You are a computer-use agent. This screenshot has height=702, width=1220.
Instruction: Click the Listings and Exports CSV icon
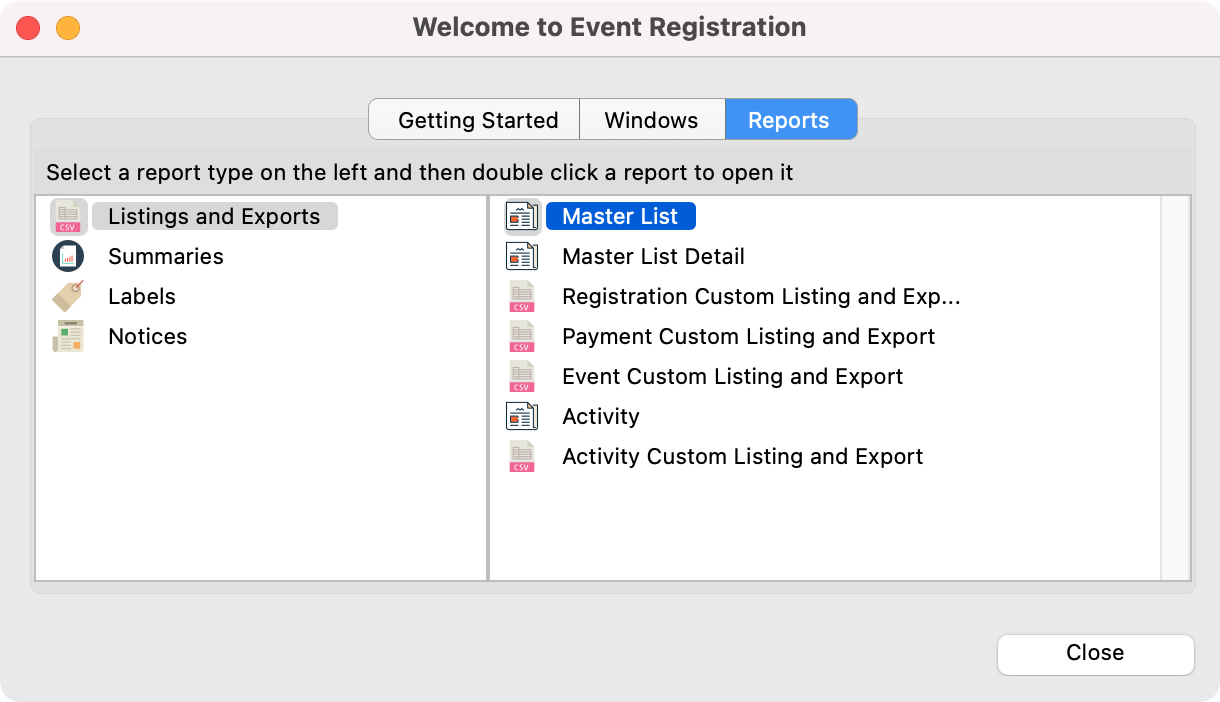coord(68,217)
